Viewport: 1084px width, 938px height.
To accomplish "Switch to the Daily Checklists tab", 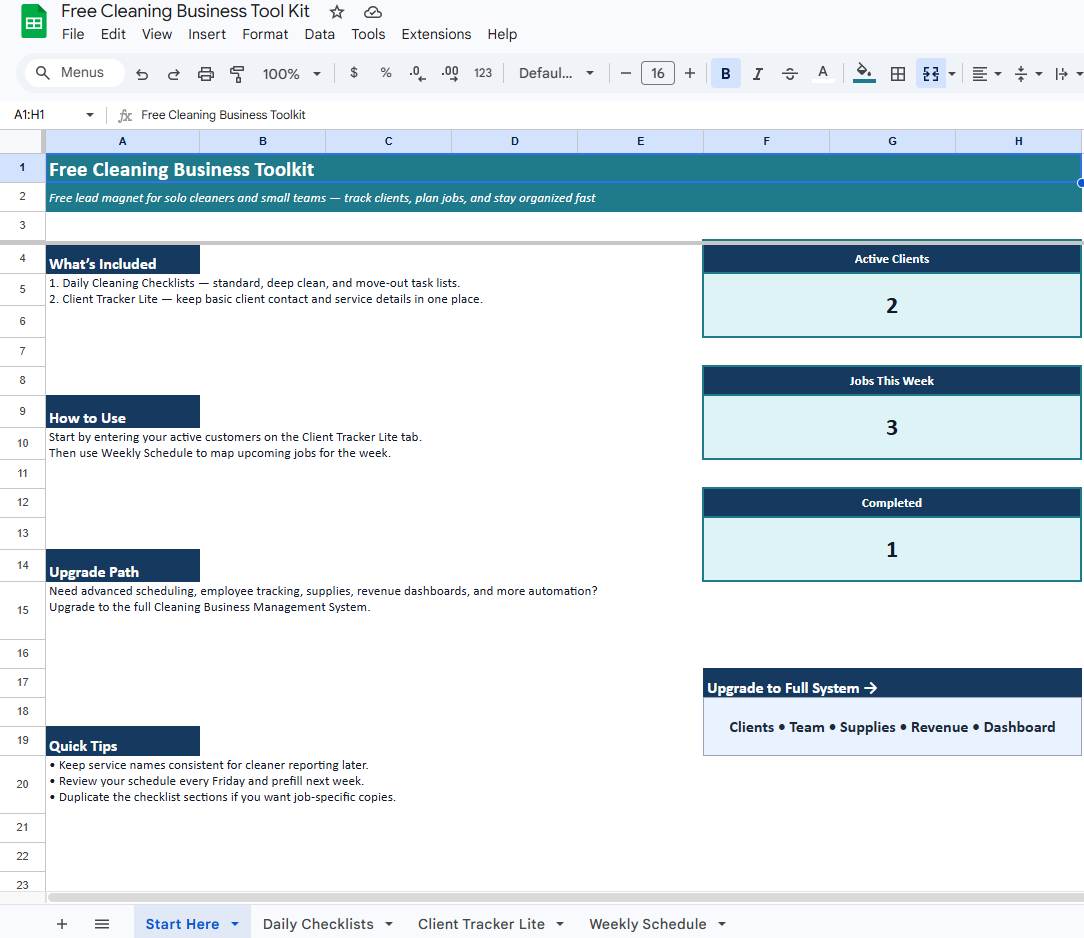I will (318, 924).
